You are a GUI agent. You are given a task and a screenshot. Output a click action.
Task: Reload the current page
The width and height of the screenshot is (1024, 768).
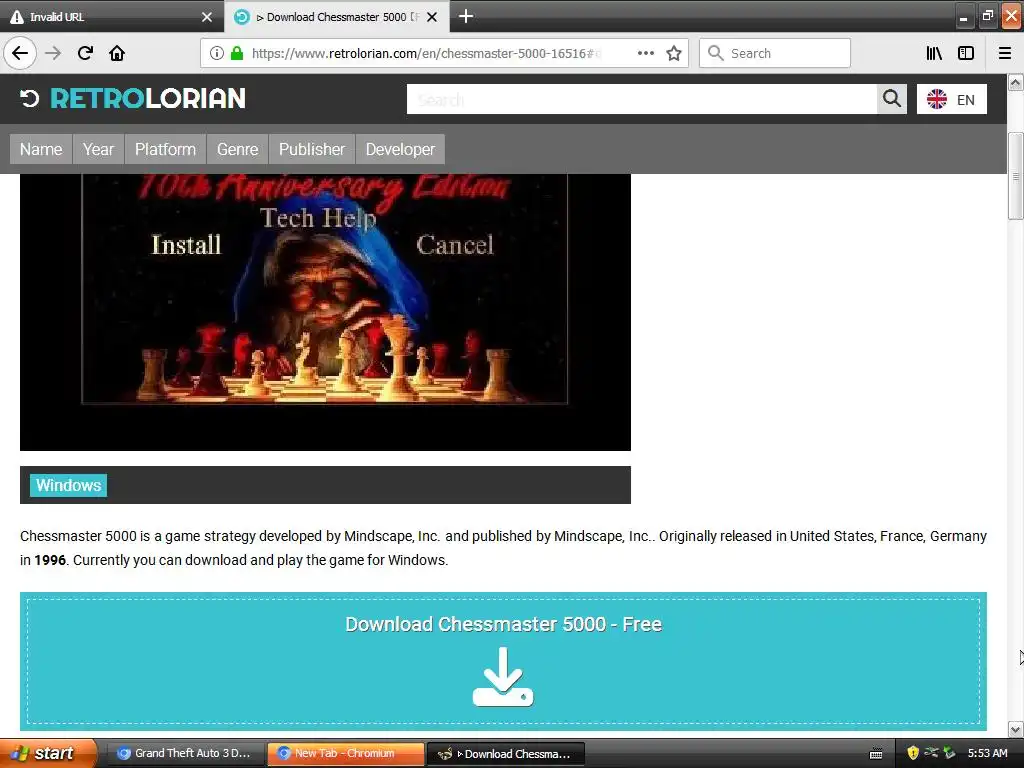point(85,53)
